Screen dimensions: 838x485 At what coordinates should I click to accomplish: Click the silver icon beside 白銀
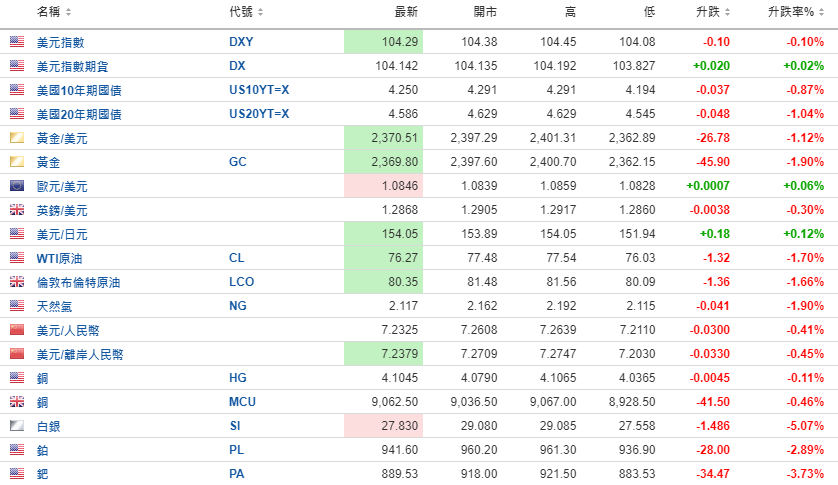pos(17,426)
